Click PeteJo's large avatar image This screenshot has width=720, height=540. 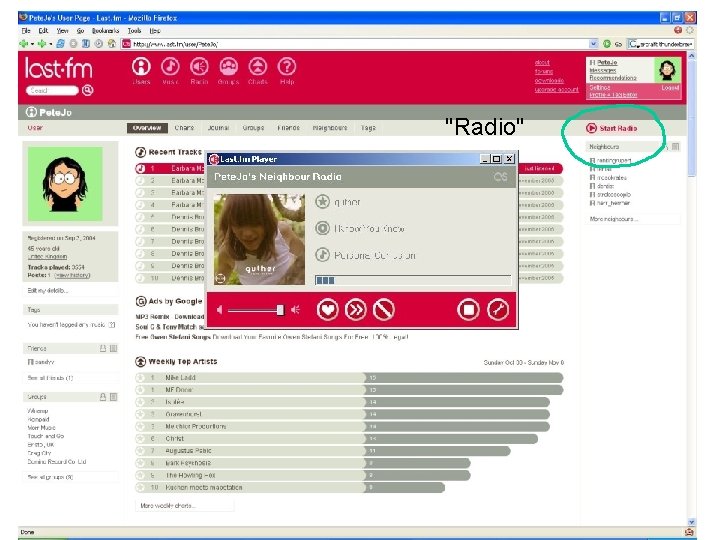(65, 184)
